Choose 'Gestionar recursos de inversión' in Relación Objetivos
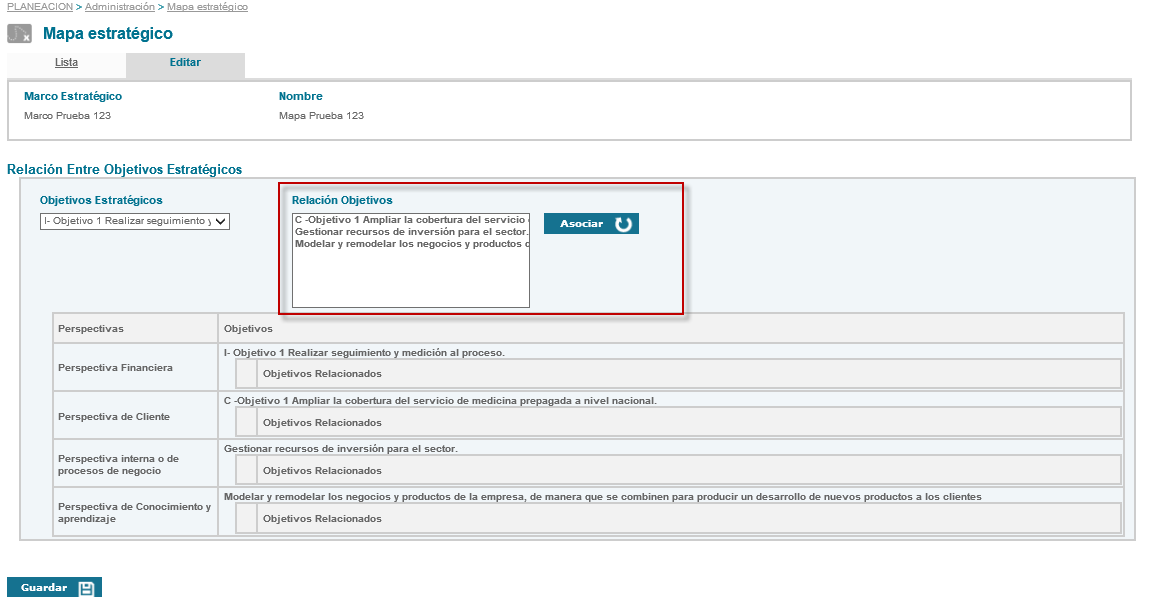This screenshot has width=1149, height=601. click(410, 231)
